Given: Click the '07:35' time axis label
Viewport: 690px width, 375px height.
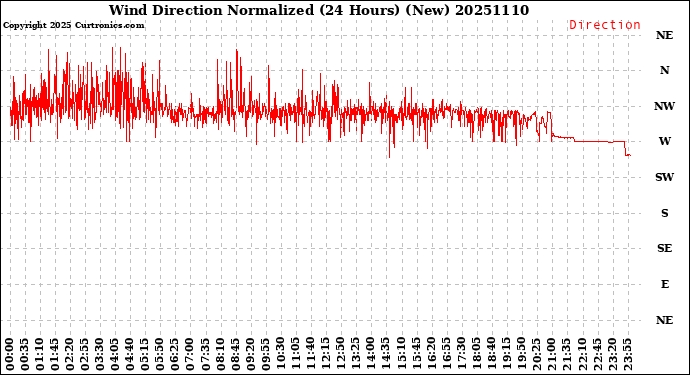Looking at the screenshot, I should click(205, 354).
